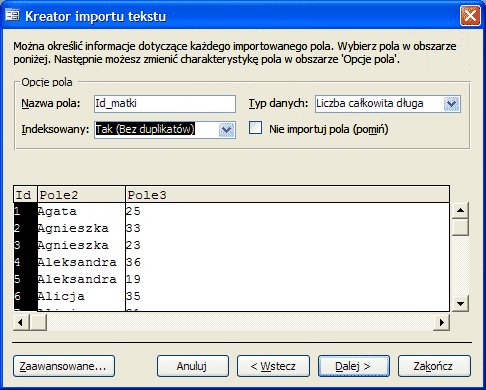Click the value 19 in Pole3 column

[133, 279]
